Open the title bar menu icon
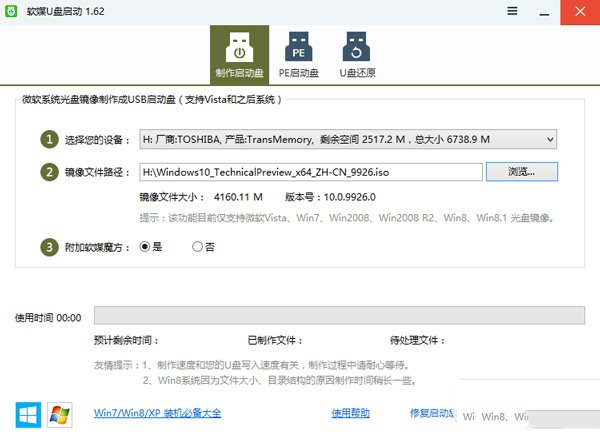Image resolution: width=600 pixels, height=434 pixels. [513, 11]
